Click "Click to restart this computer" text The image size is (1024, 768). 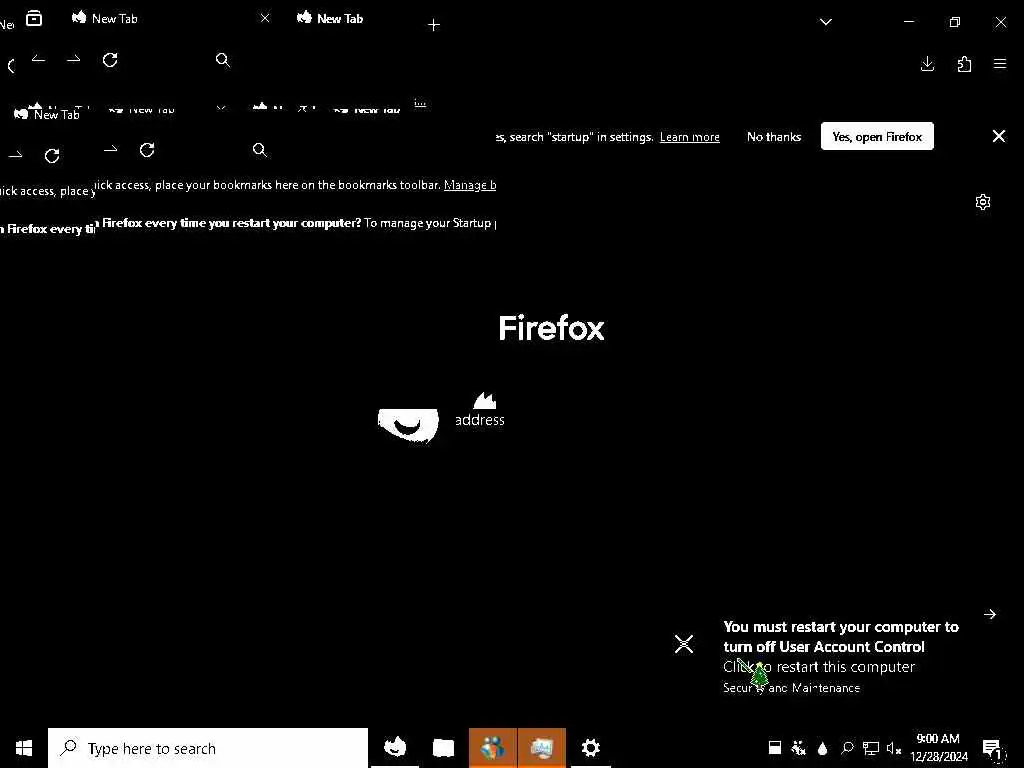pos(819,667)
